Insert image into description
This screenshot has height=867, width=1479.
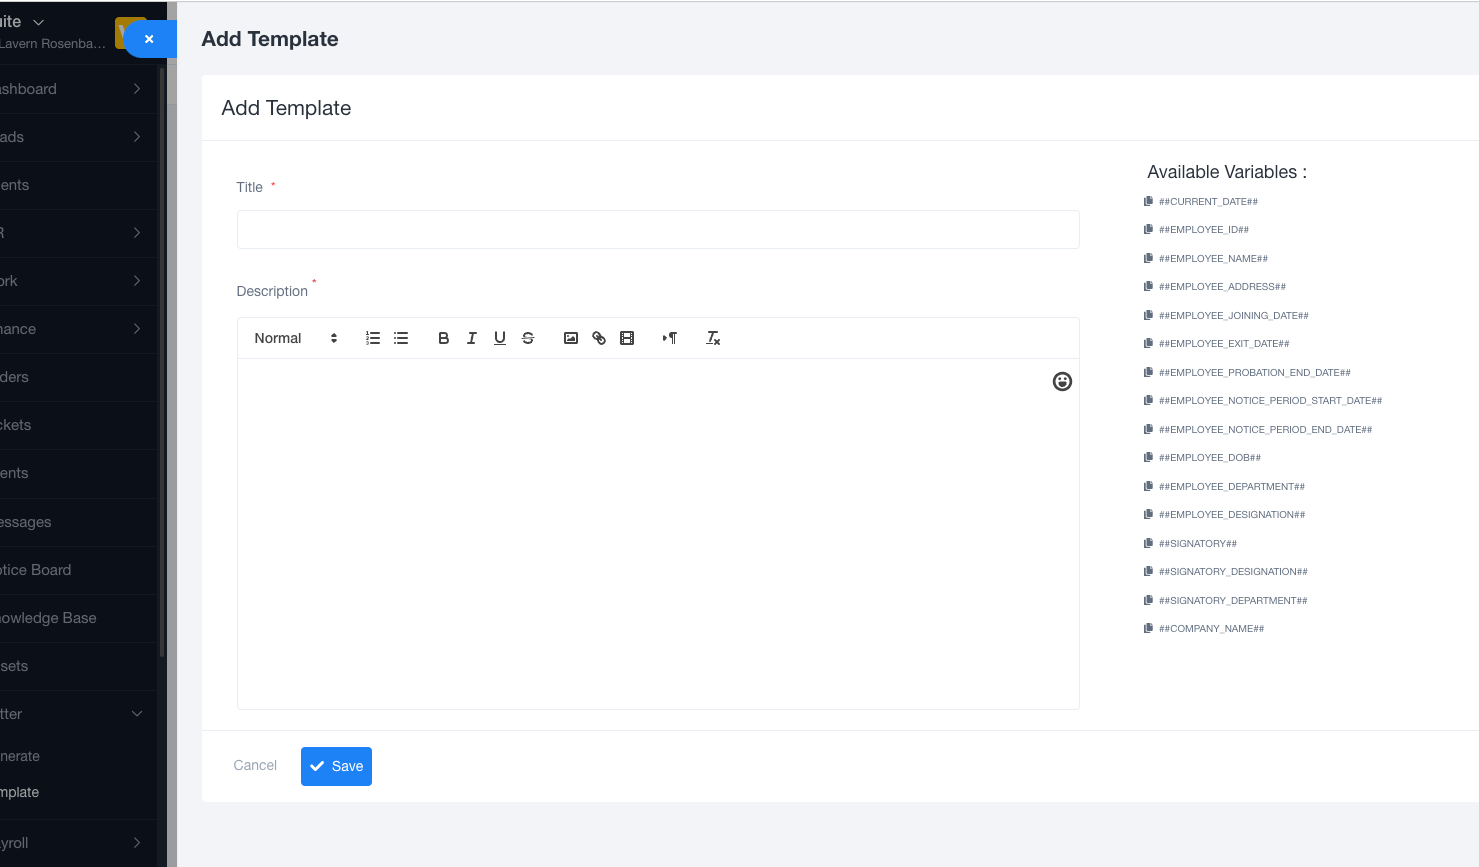(571, 338)
